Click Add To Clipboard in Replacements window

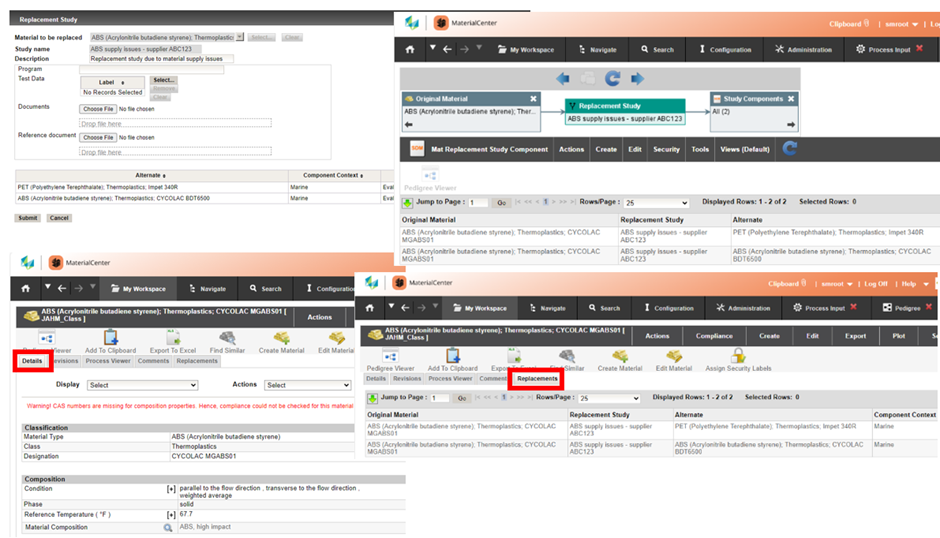(453, 360)
